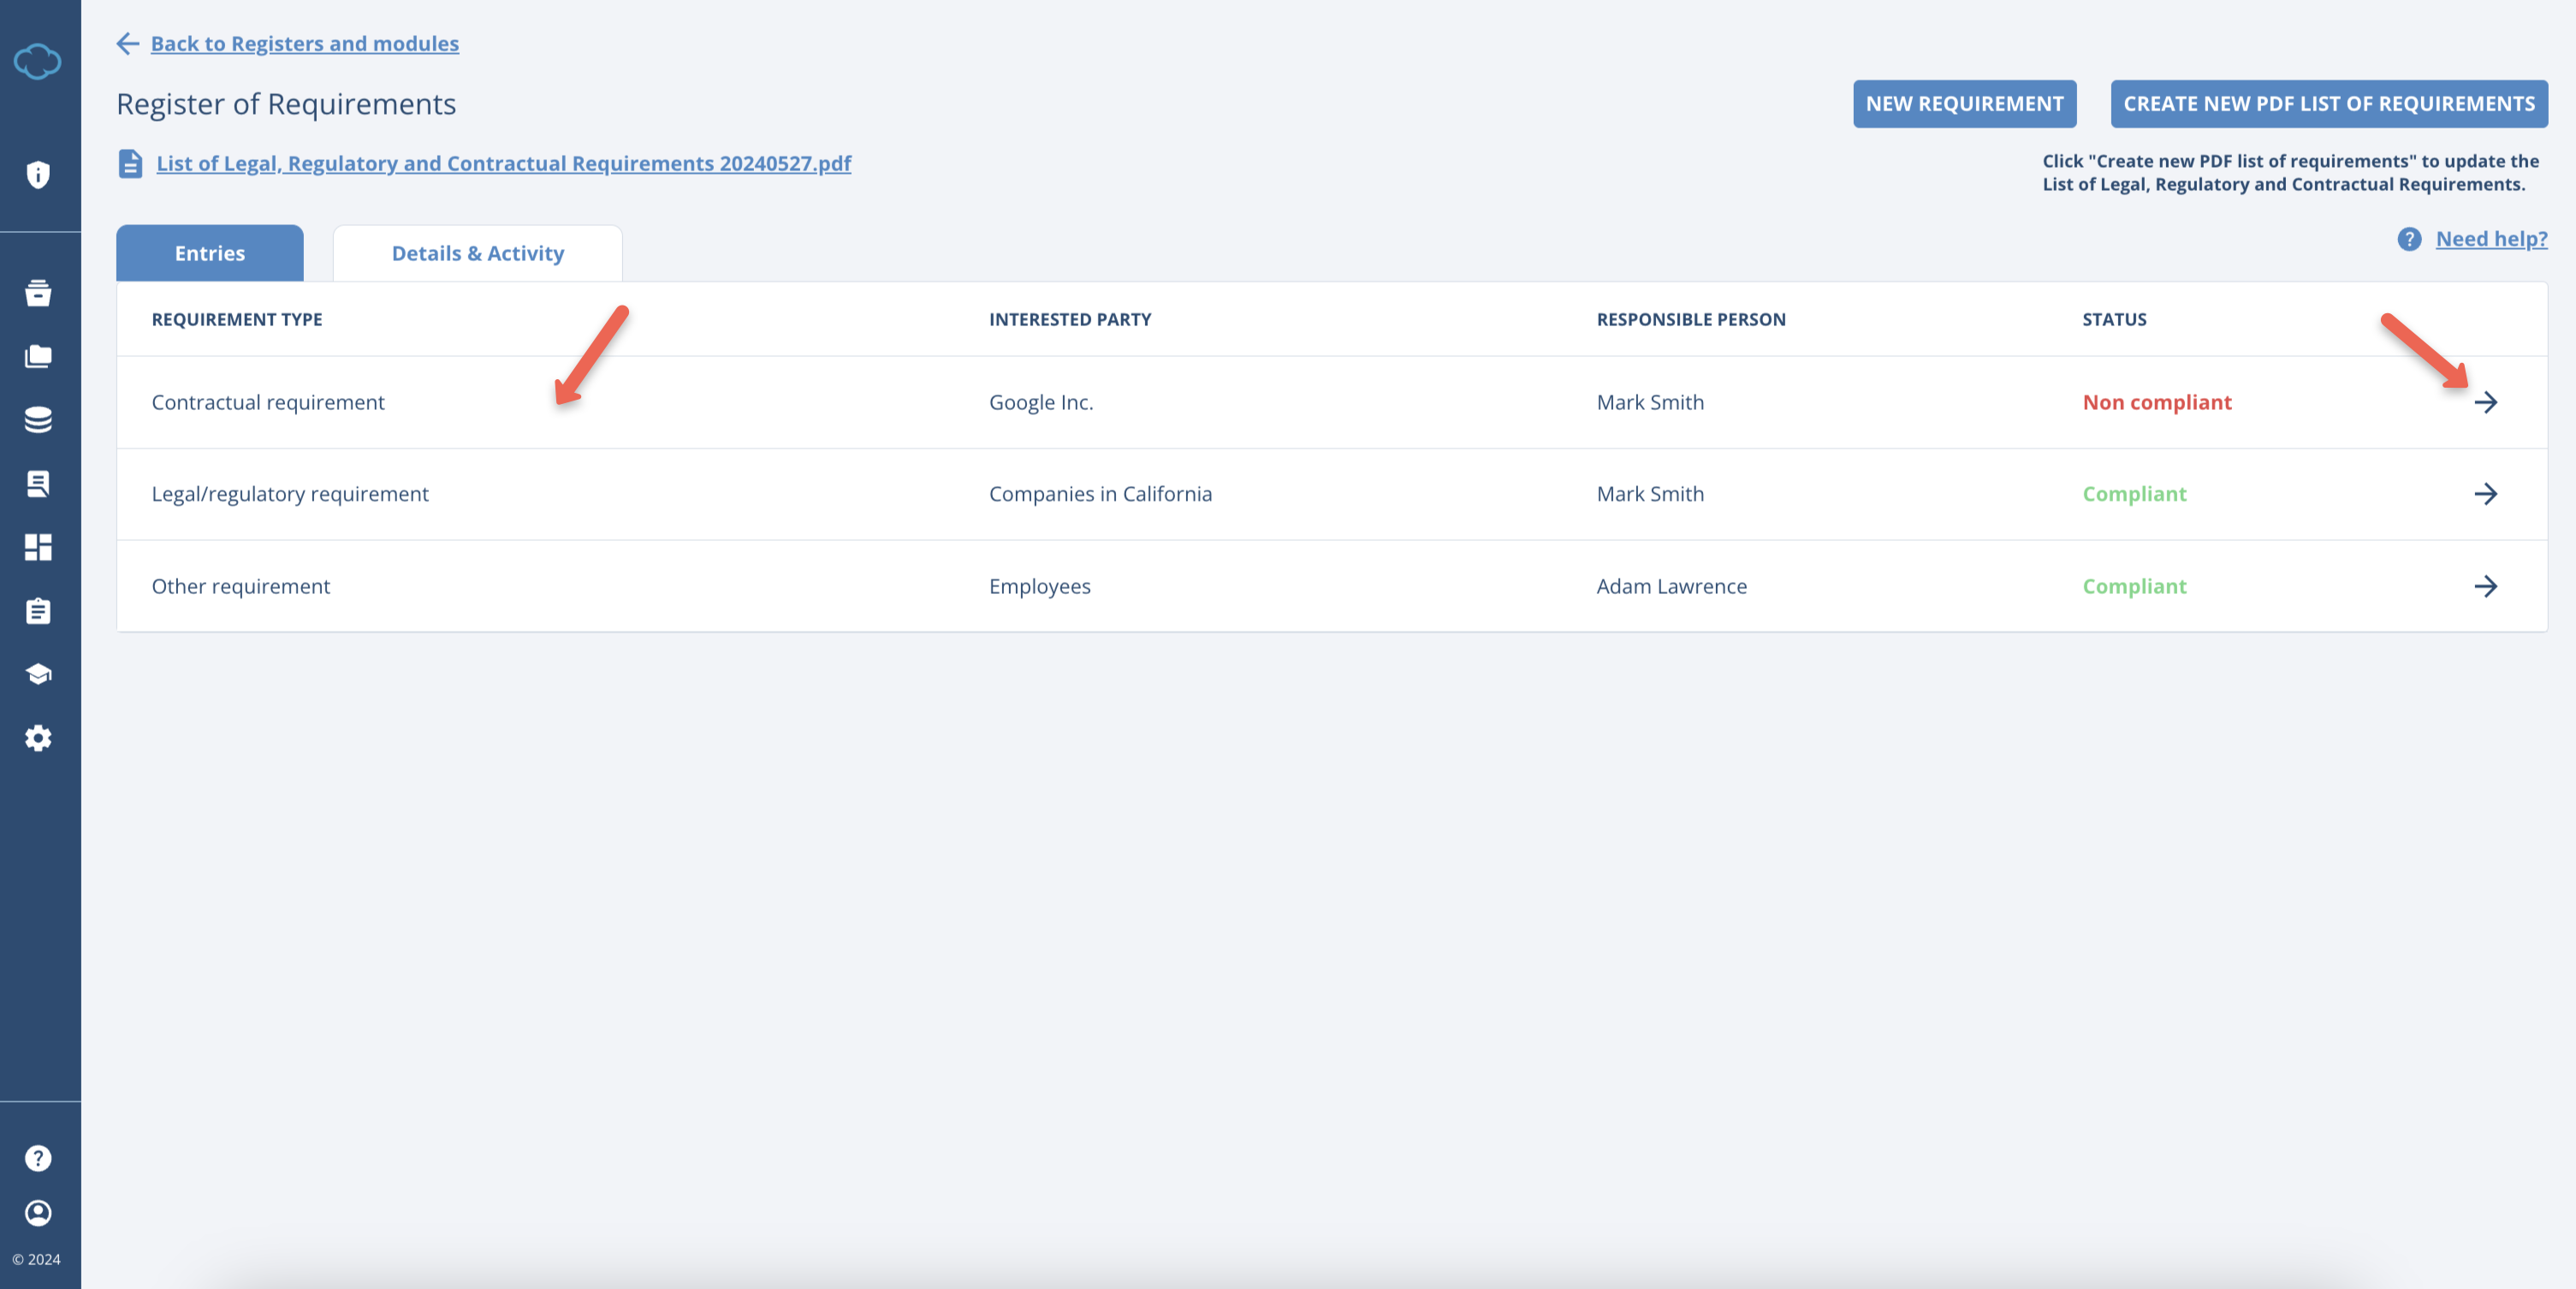Click the cloud logo in the sidebar
Screen dimensions: 2576x1289
(38, 62)
